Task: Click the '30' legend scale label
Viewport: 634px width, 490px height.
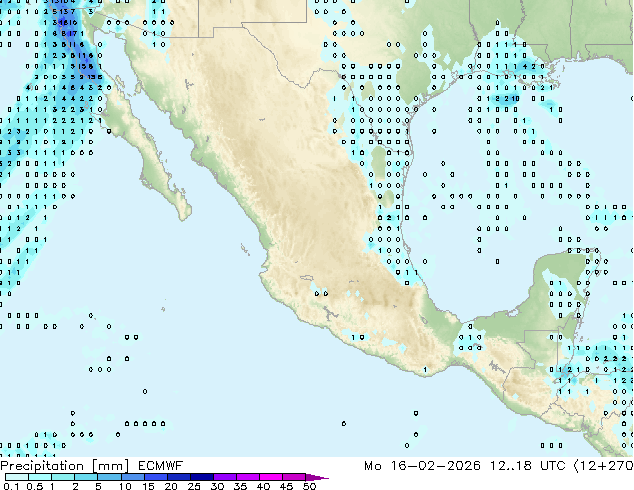Action: coord(217,486)
